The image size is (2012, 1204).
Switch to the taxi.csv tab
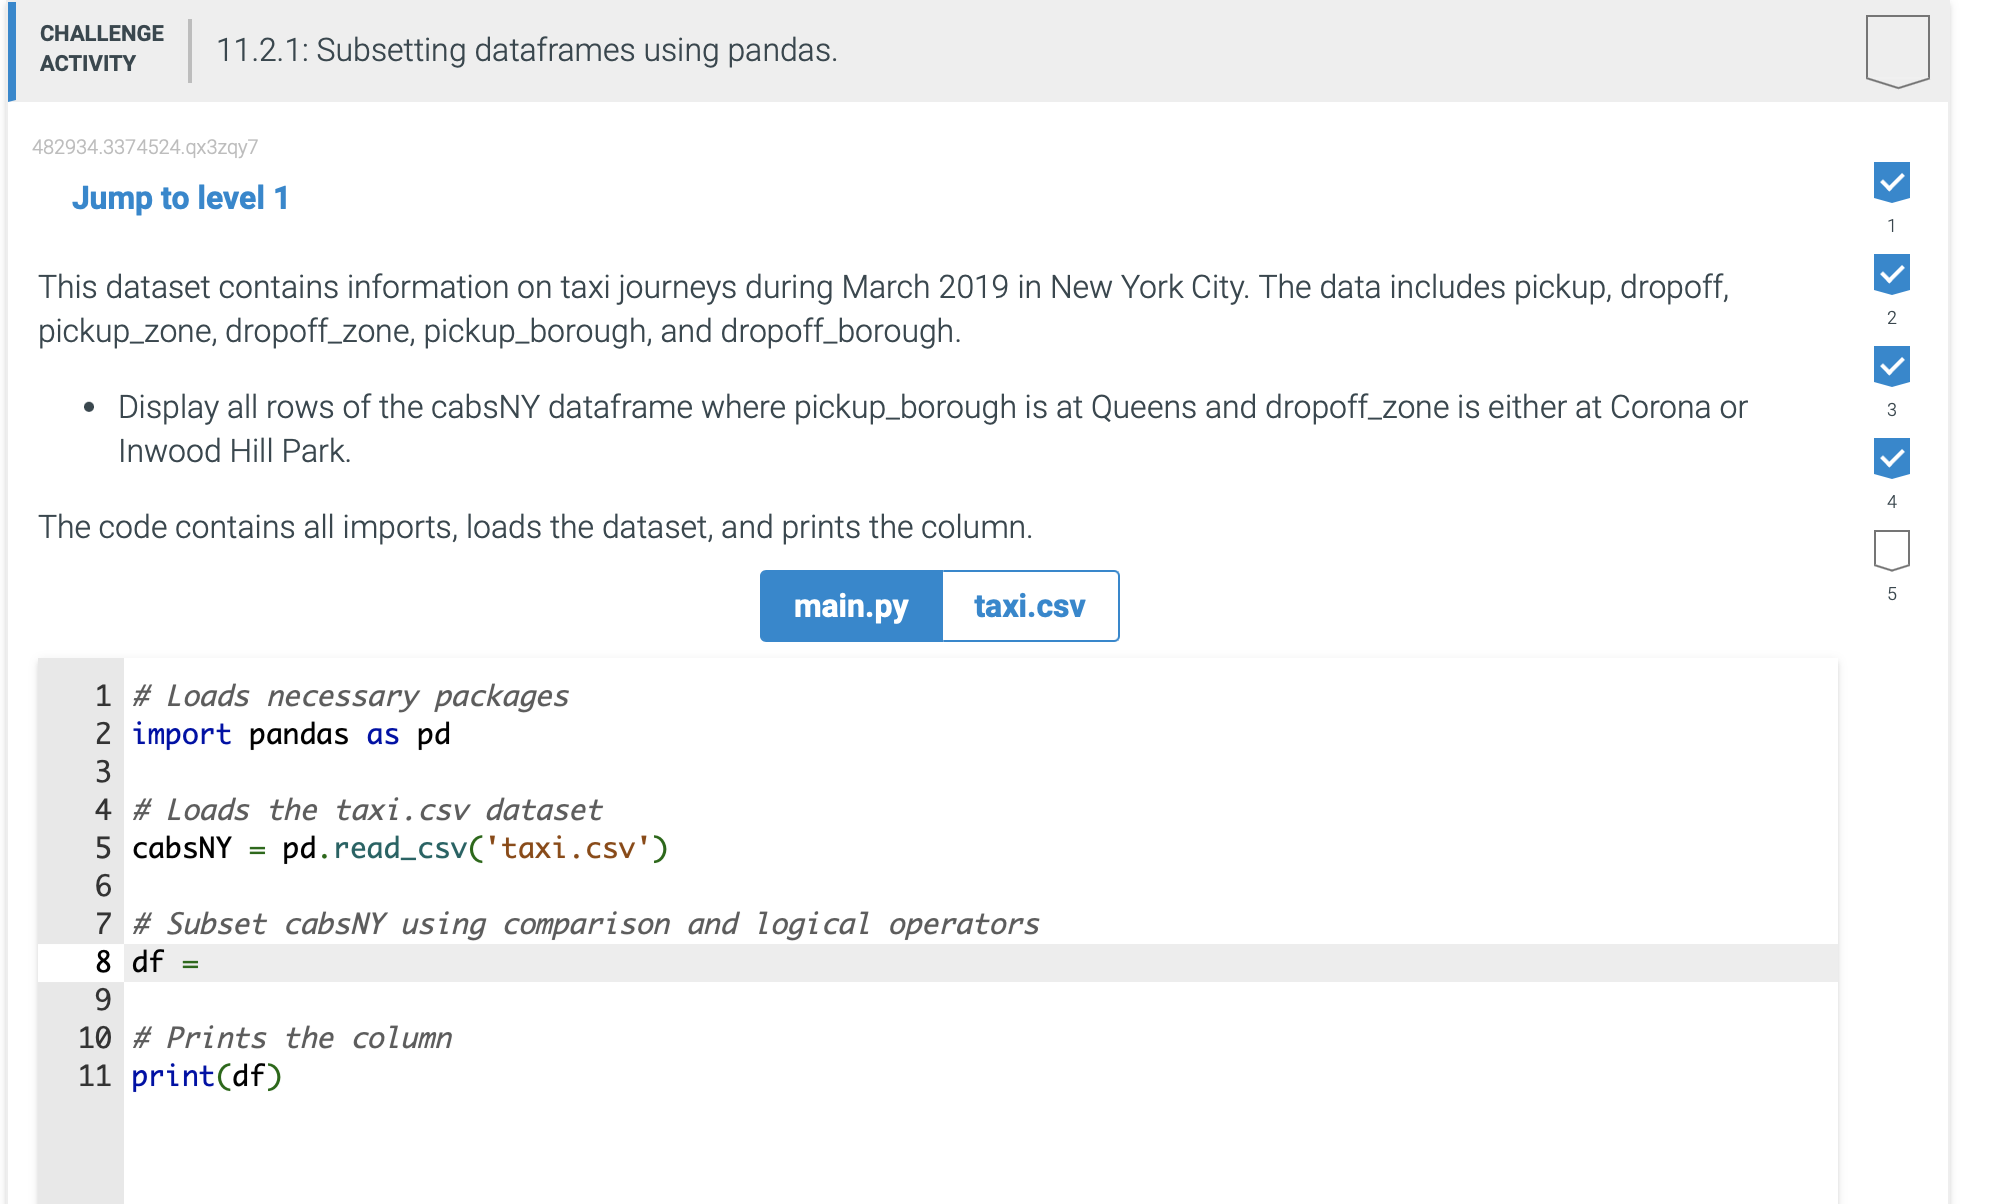tap(1029, 605)
